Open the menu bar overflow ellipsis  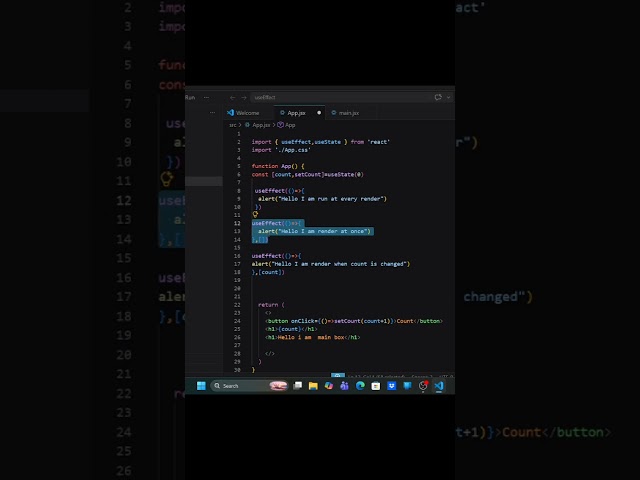click(207, 98)
